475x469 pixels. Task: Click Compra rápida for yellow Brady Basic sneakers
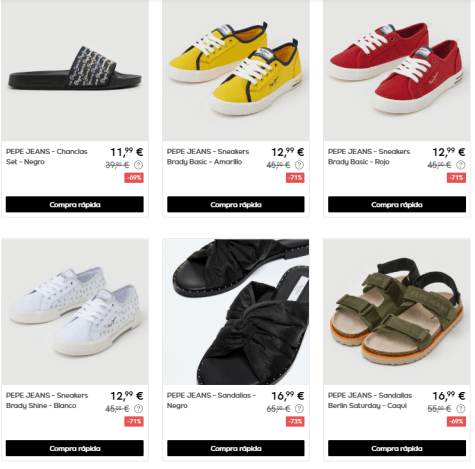(236, 204)
